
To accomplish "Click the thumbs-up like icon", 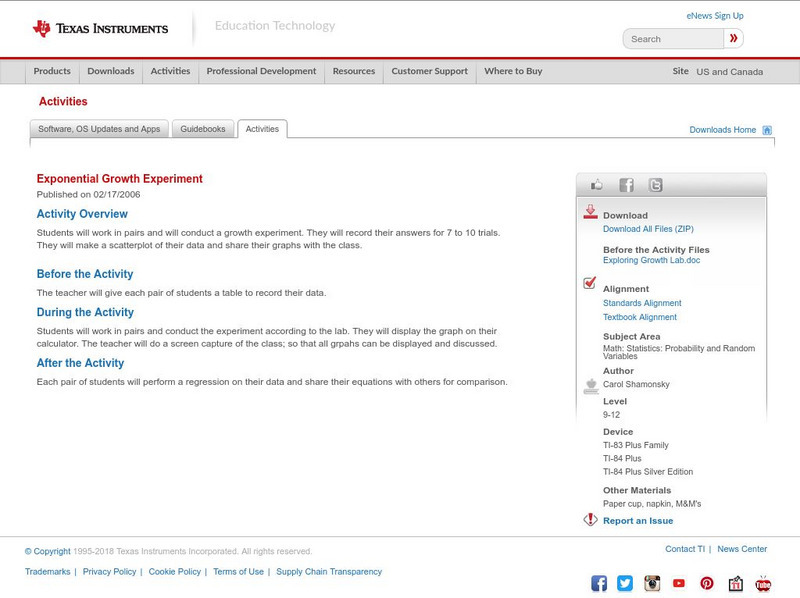I will tap(596, 185).
